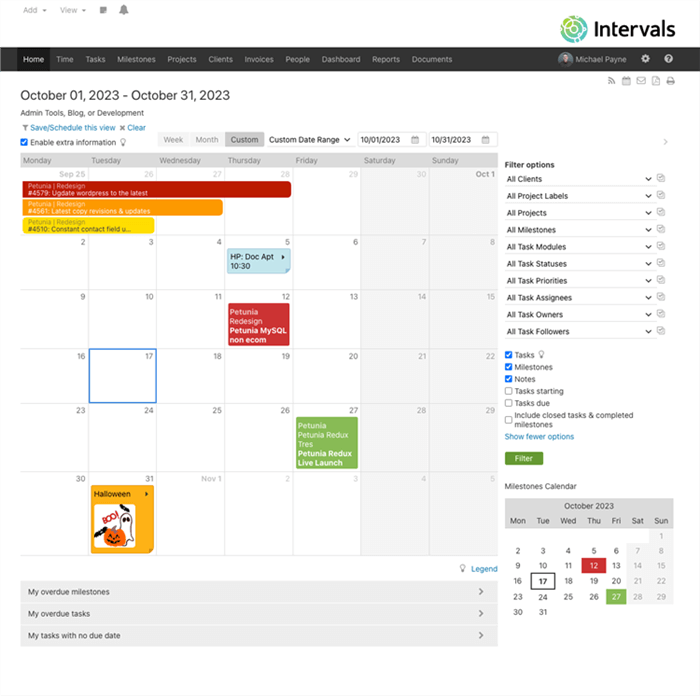Open the All Projects dropdown

coord(579,213)
